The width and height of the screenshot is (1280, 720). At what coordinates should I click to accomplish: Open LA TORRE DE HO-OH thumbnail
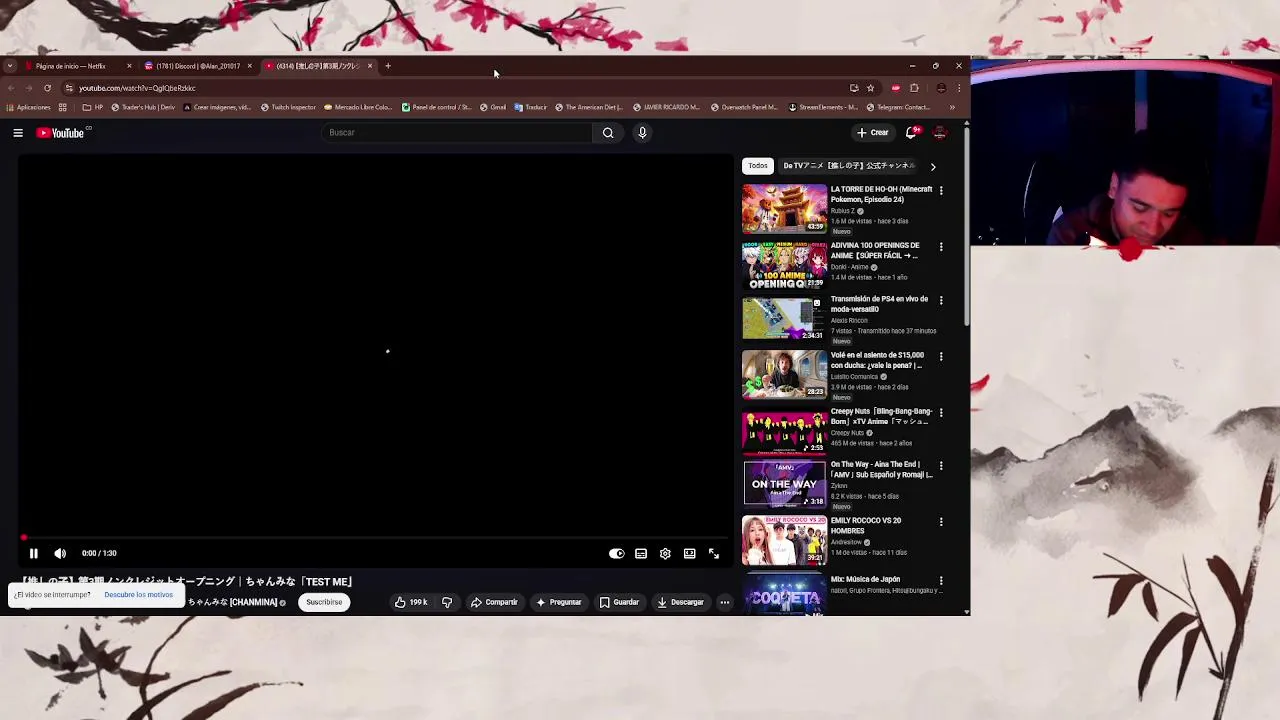[785, 208]
